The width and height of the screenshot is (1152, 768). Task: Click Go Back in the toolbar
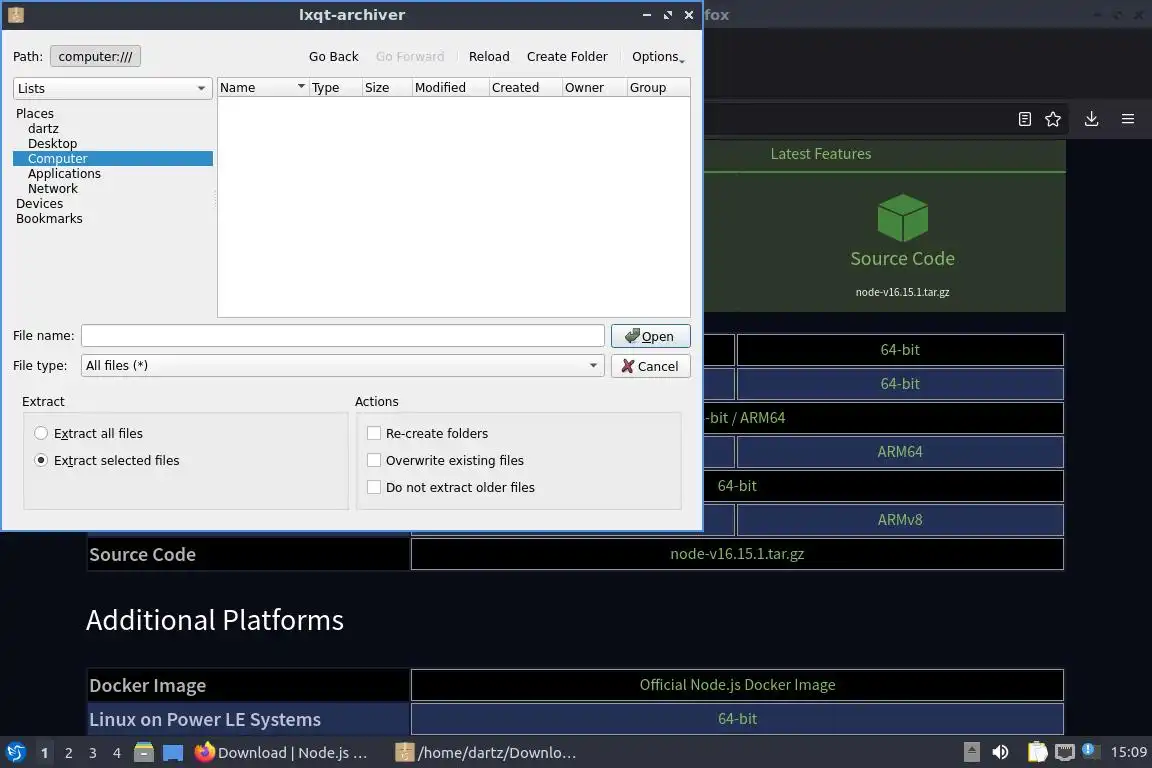point(334,57)
